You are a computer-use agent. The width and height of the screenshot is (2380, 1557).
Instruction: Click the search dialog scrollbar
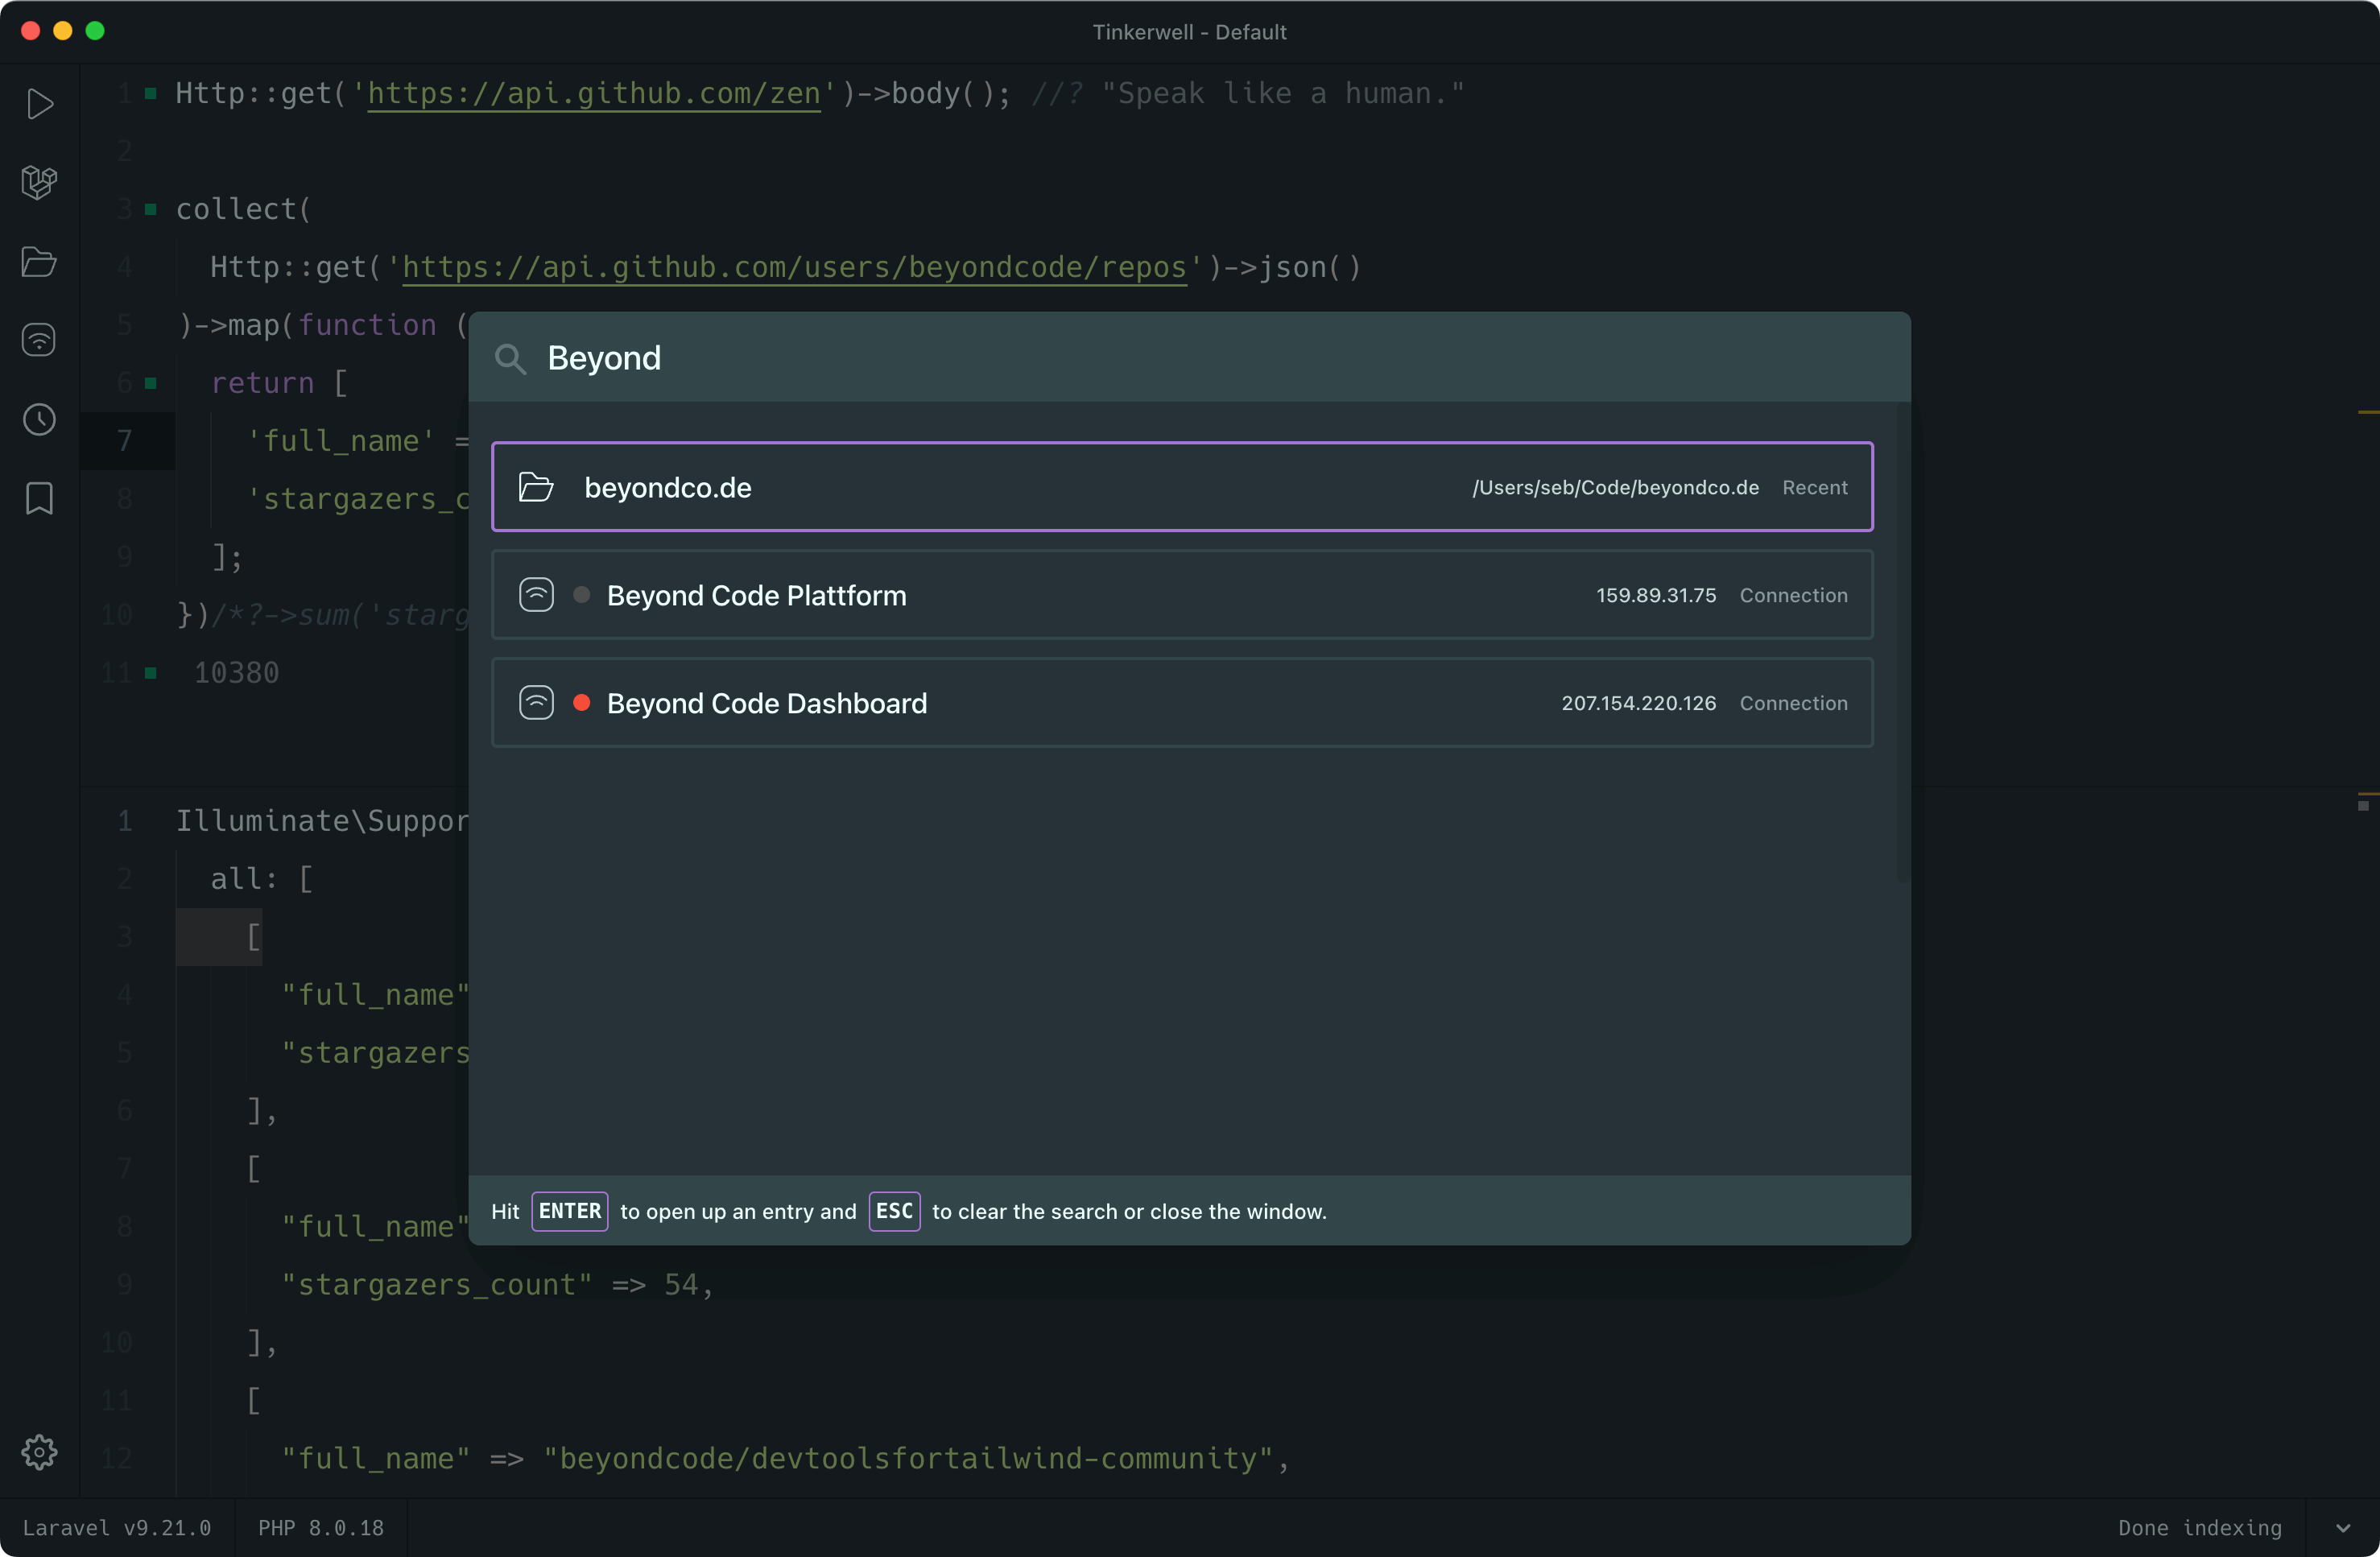point(1903,642)
